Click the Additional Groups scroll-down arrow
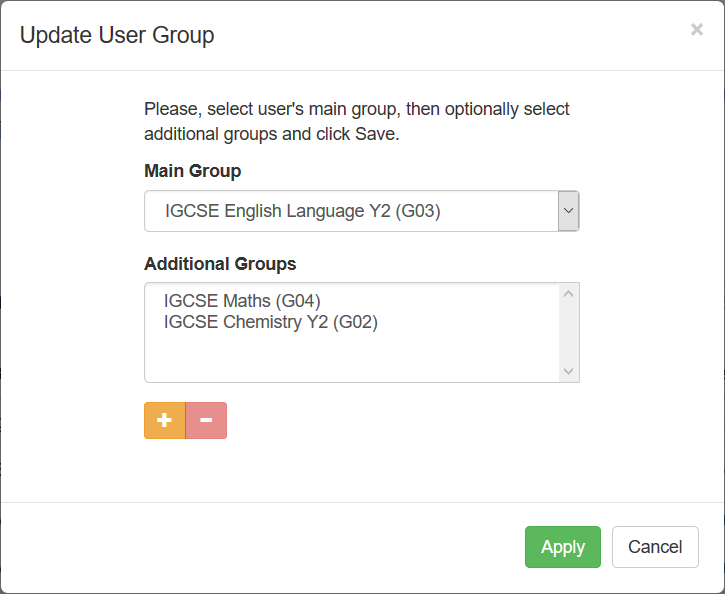 pos(569,371)
